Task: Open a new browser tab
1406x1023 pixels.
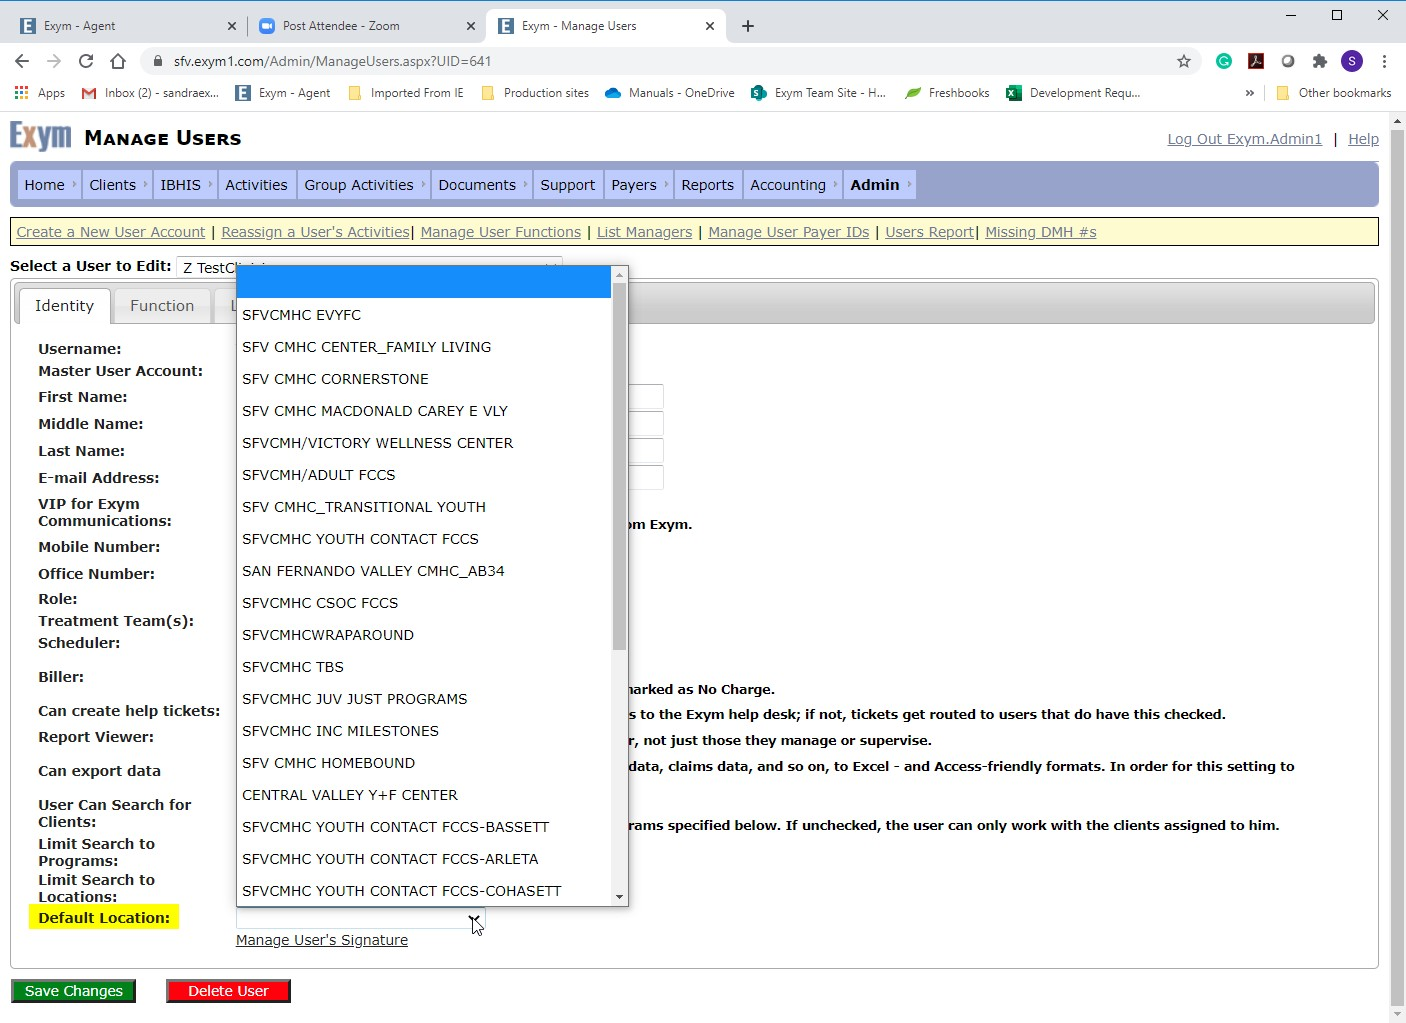Action: (747, 26)
